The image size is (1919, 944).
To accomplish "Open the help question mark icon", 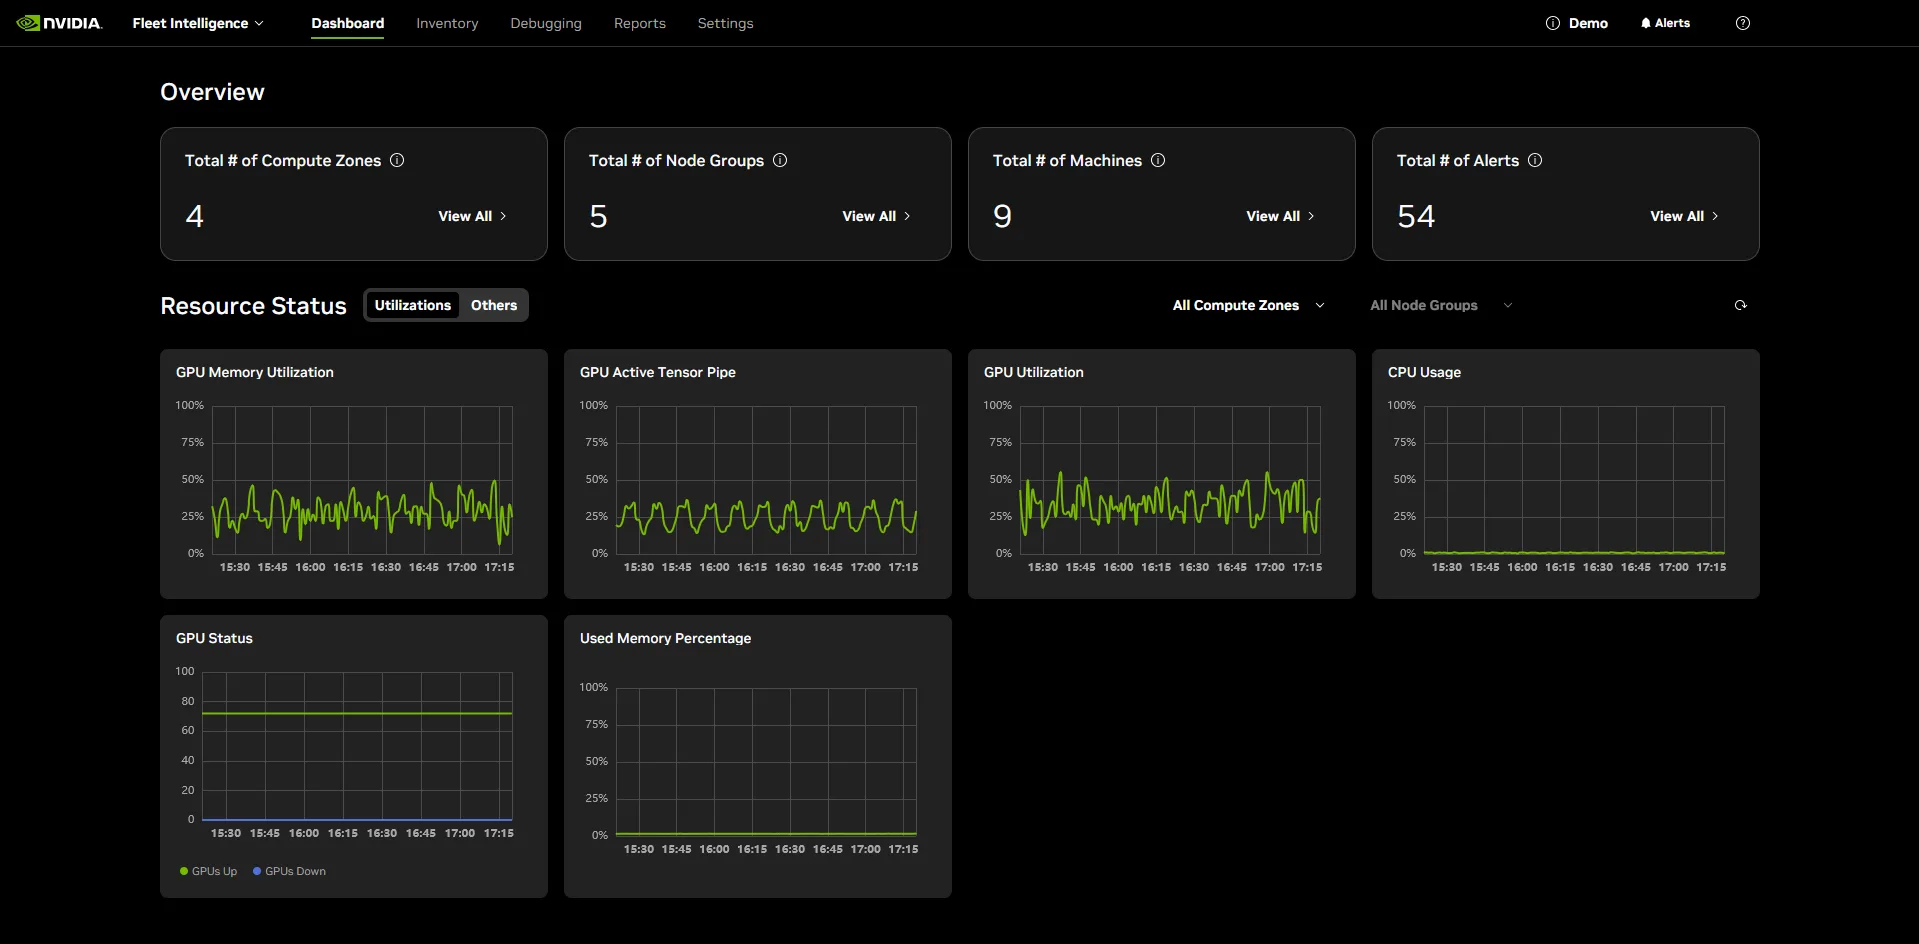I will [1743, 23].
